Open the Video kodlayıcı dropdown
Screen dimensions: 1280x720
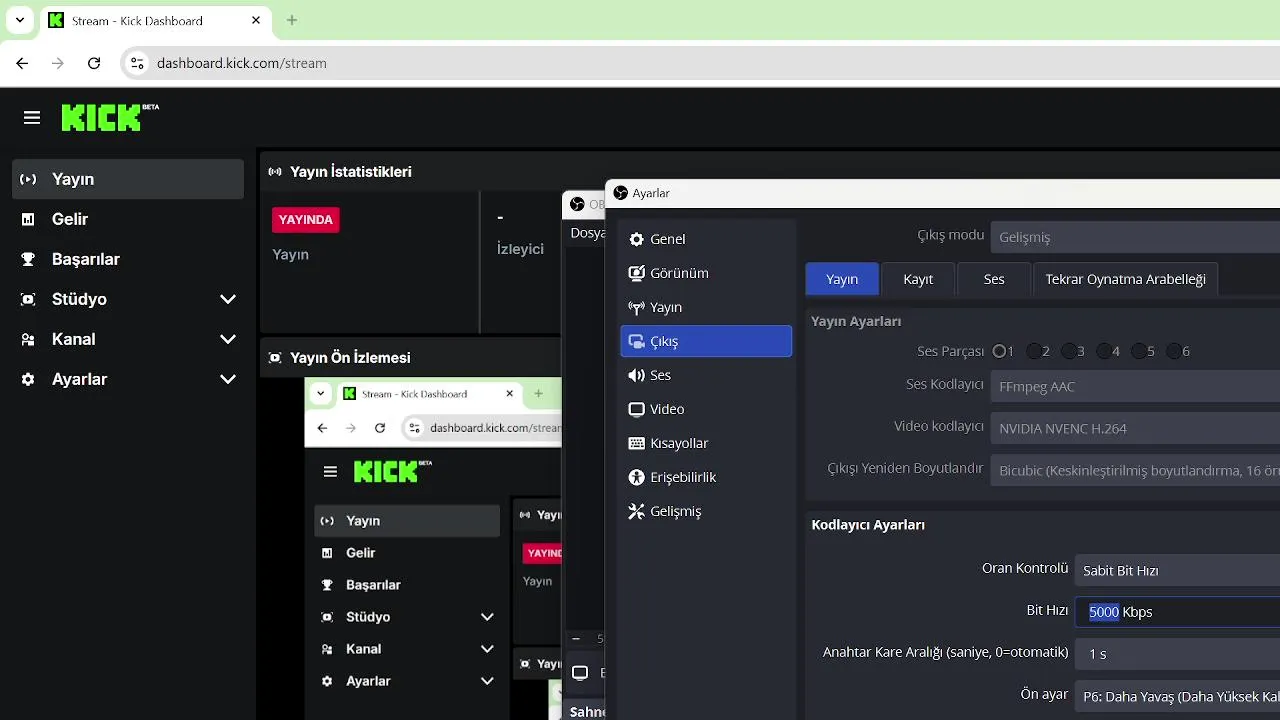click(1135, 428)
